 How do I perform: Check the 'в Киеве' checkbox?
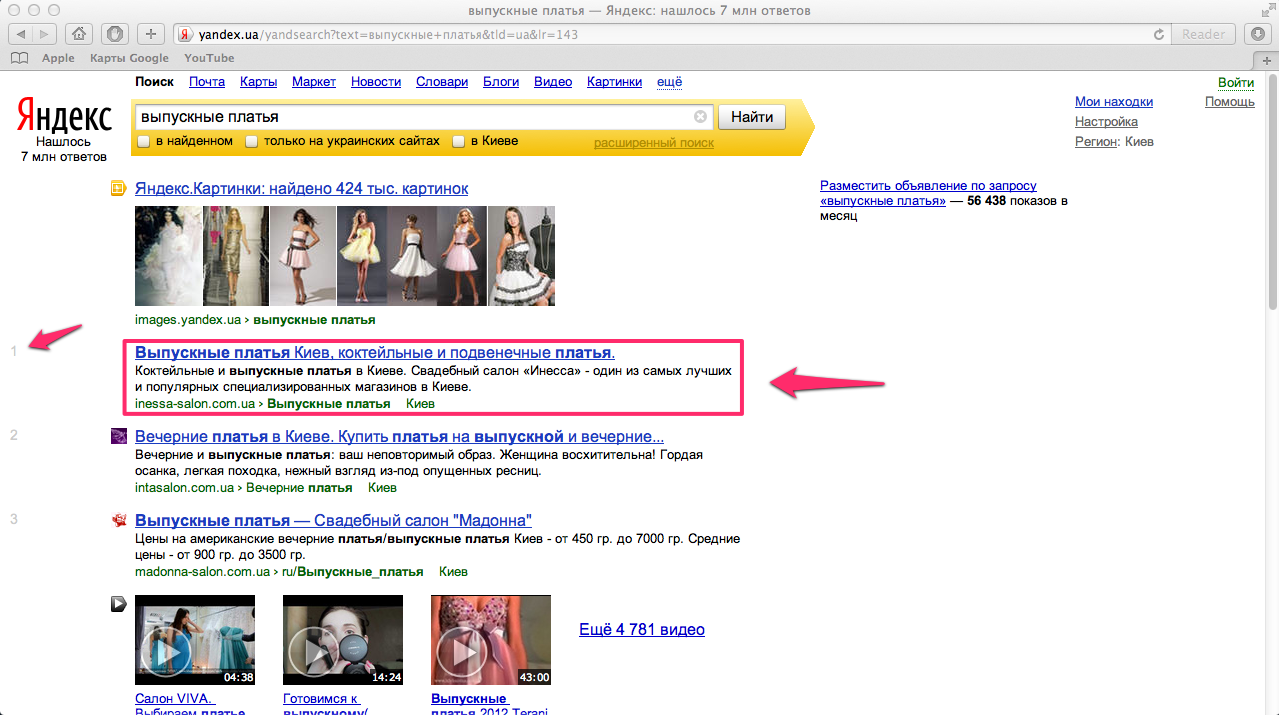click(x=459, y=141)
